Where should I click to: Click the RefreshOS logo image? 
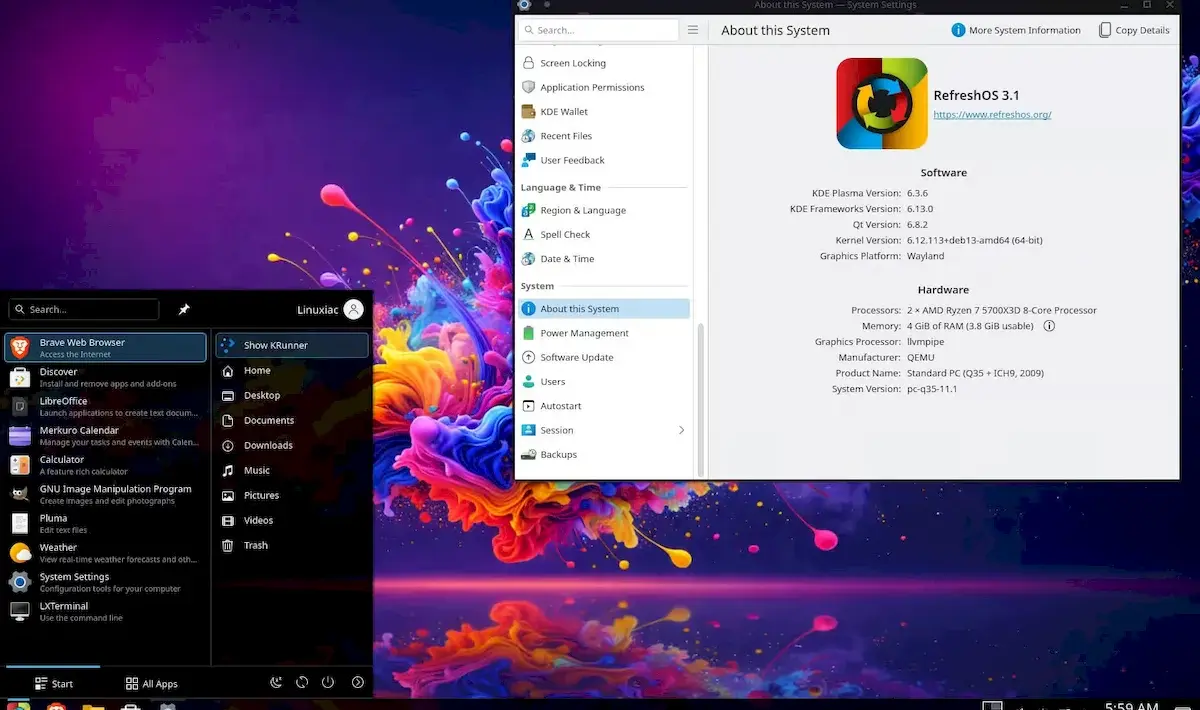882,104
